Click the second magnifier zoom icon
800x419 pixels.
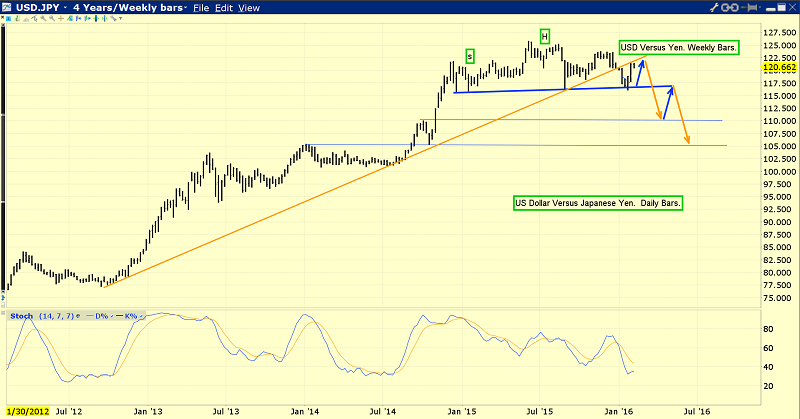coord(52,18)
